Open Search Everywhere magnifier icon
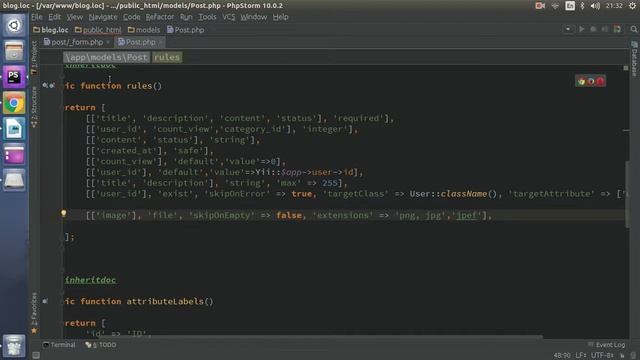The width and height of the screenshot is (640, 360). [633, 29]
